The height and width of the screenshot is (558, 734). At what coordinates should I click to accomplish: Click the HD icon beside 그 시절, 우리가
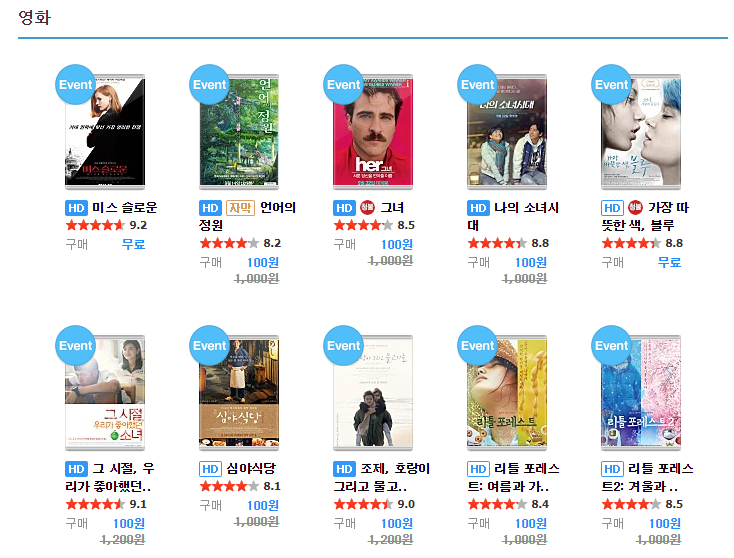(76, 469)
